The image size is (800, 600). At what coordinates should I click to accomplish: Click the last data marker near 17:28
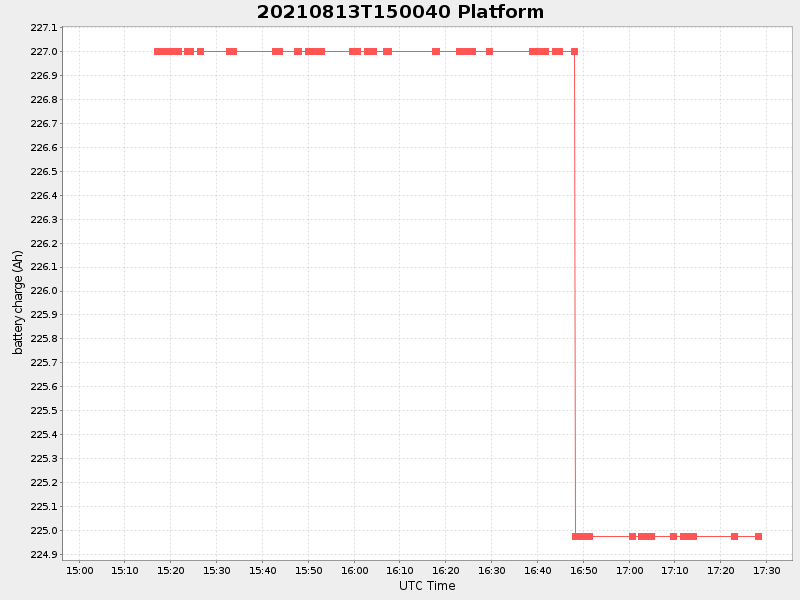click(x=758, y=536)
